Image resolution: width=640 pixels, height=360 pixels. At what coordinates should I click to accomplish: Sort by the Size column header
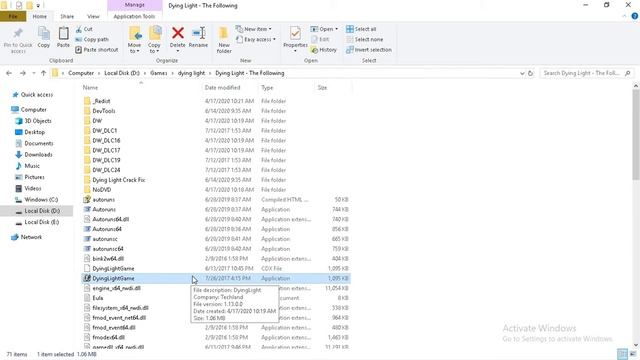coord(322,88)
